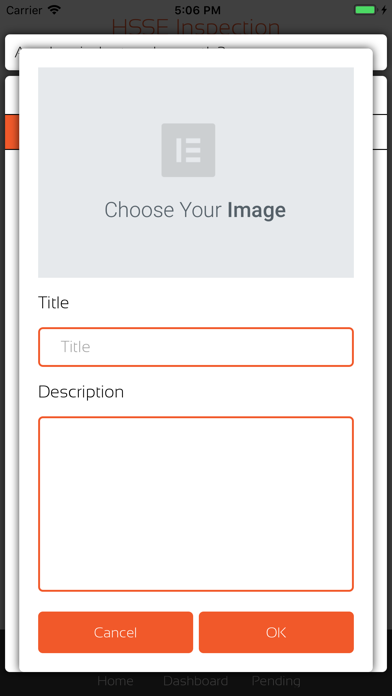Click the charging bolt icon
This screenshot has height=696, width=392.
click(384, 10)
